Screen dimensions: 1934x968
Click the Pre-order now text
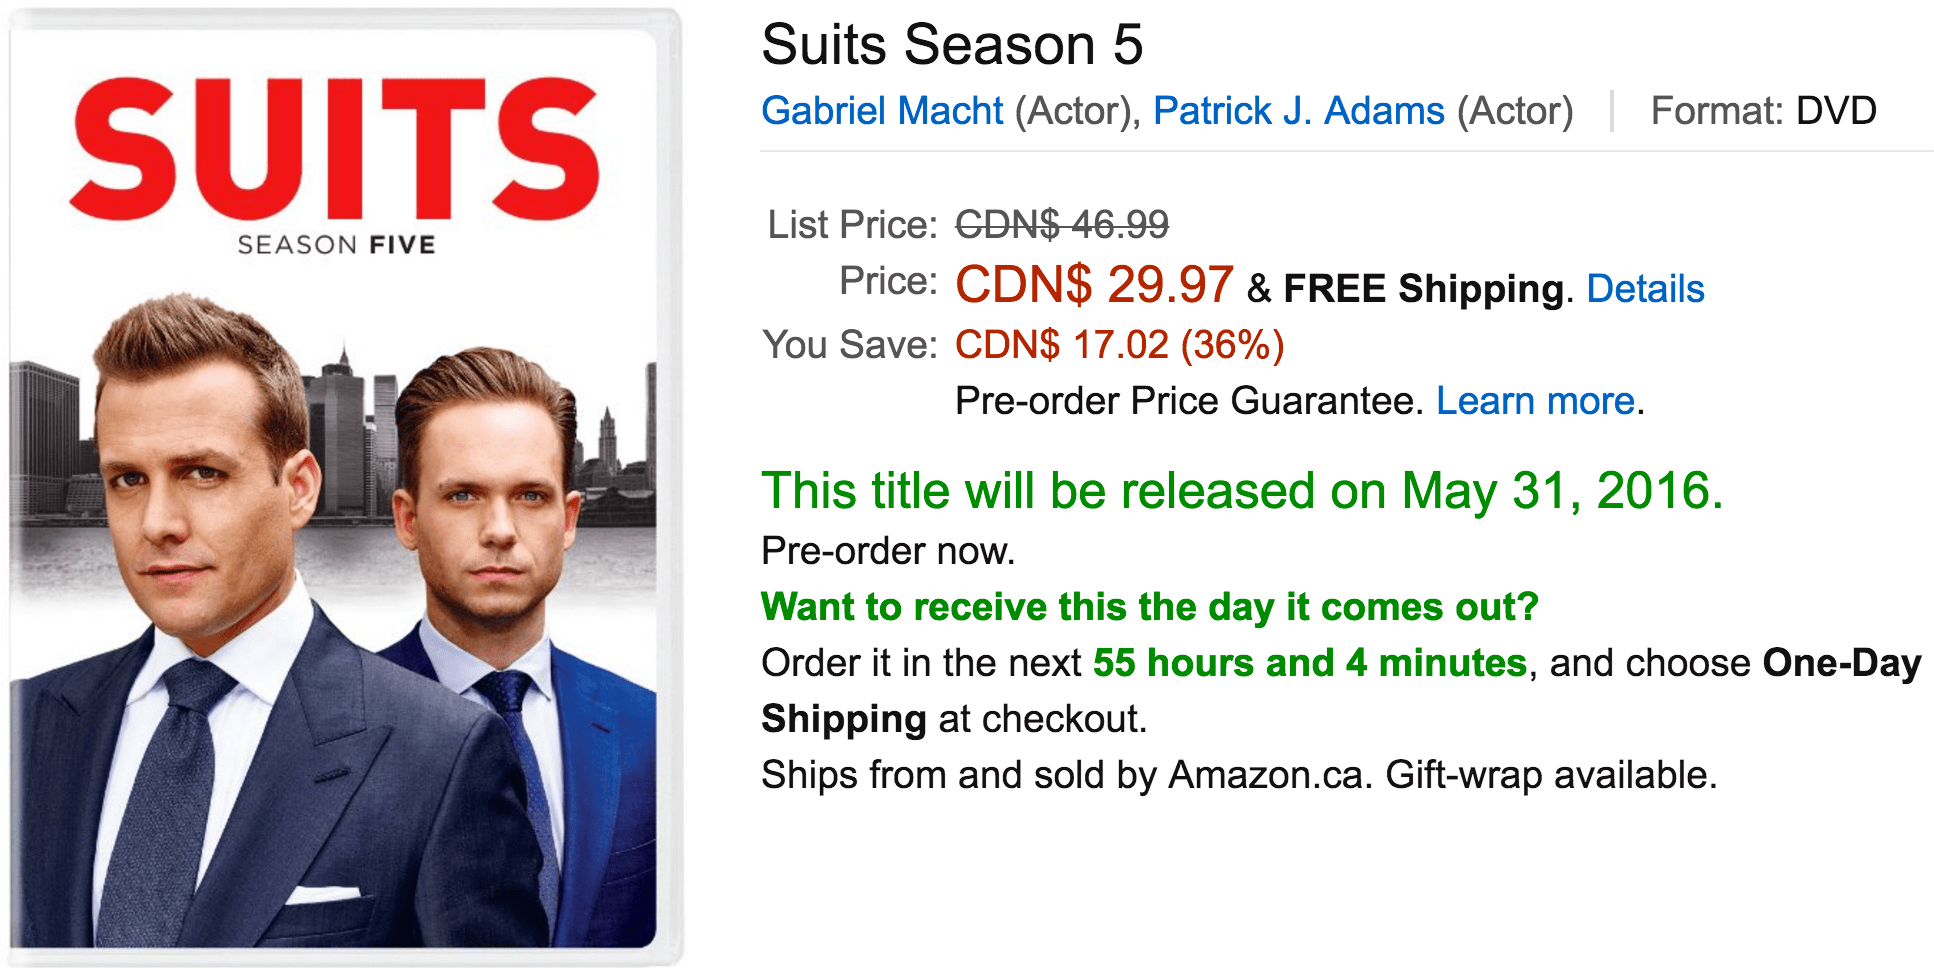click(x=888, y=551)
